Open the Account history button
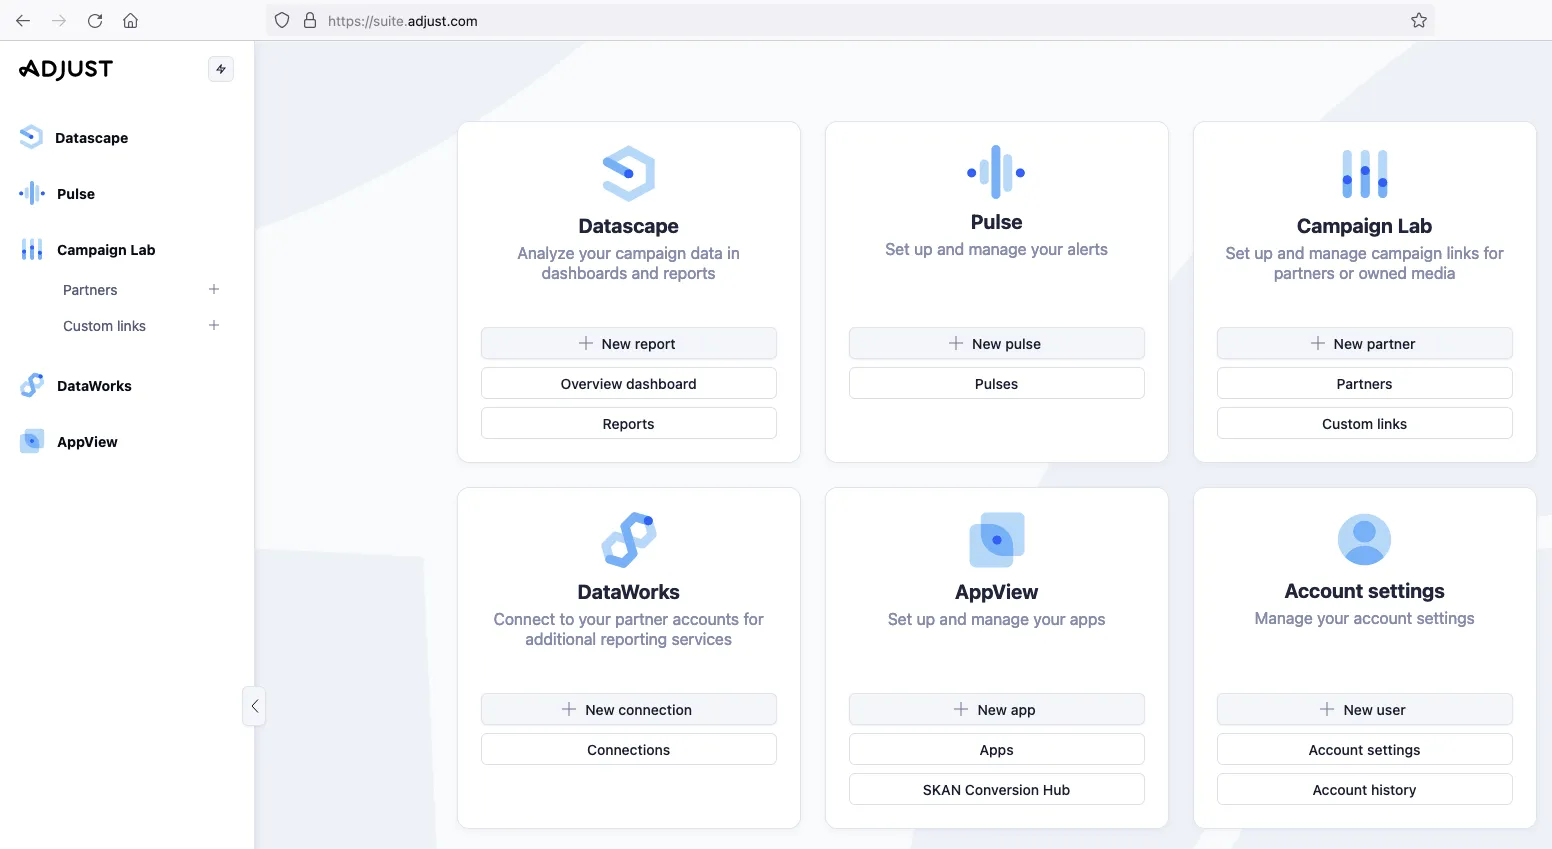This screenshot has height=849, width=1552. [x=1364, y=789]
